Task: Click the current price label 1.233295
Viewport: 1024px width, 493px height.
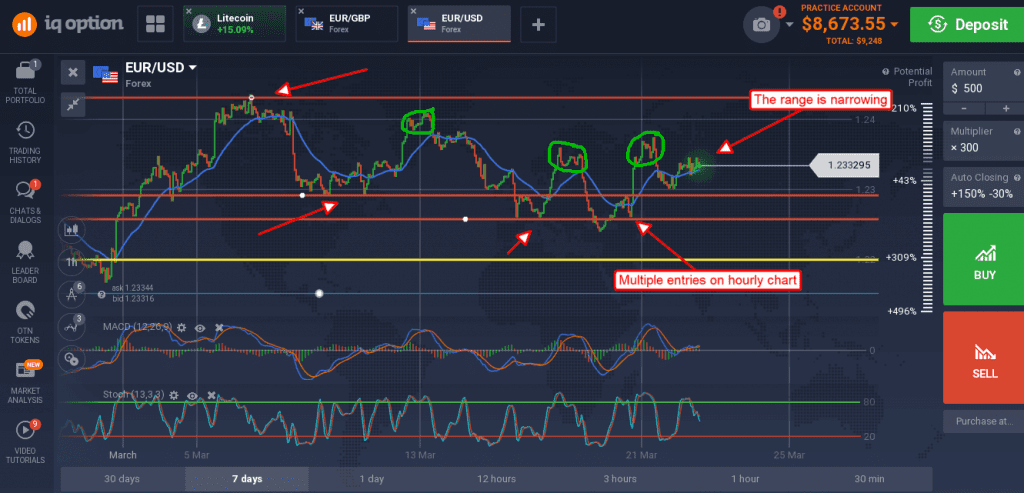Action: coord(845,166)
